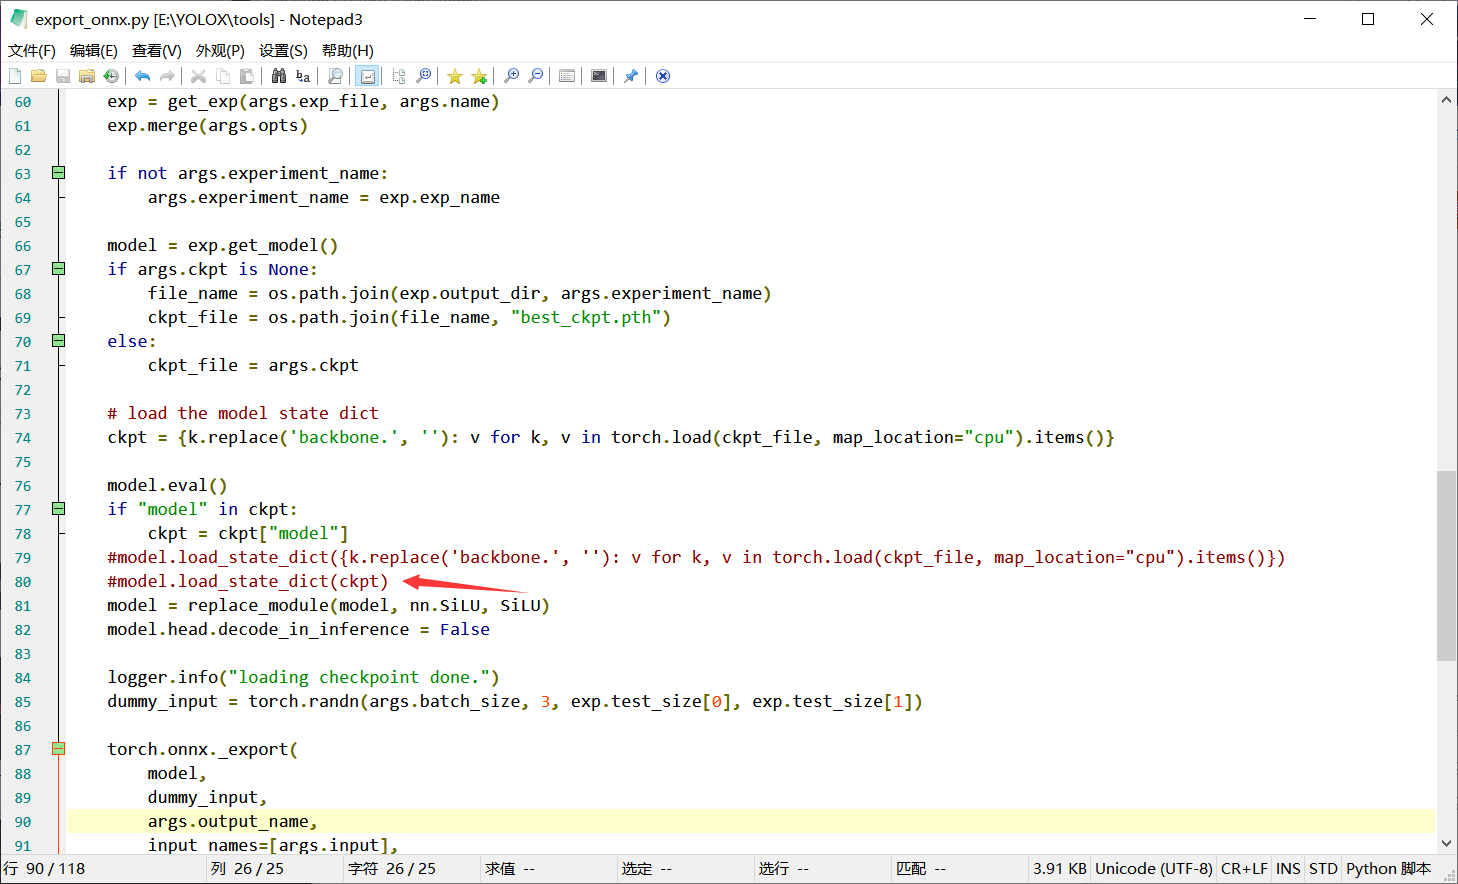
Task: Open the 文件(F) menu
Action: point(31,50)
